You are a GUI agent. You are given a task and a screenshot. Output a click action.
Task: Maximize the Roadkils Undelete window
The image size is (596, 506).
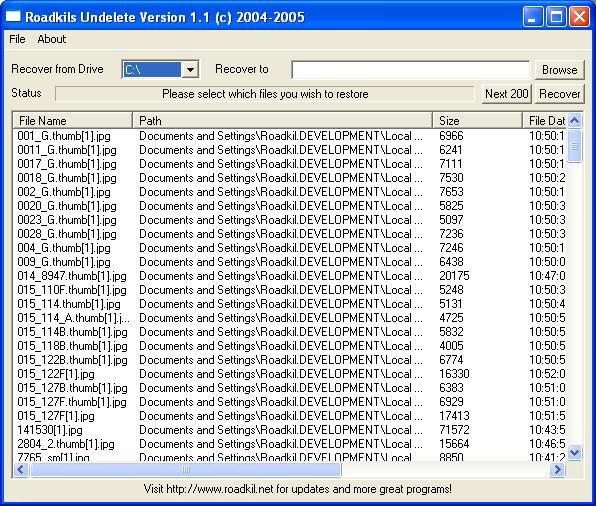(556, 17)
